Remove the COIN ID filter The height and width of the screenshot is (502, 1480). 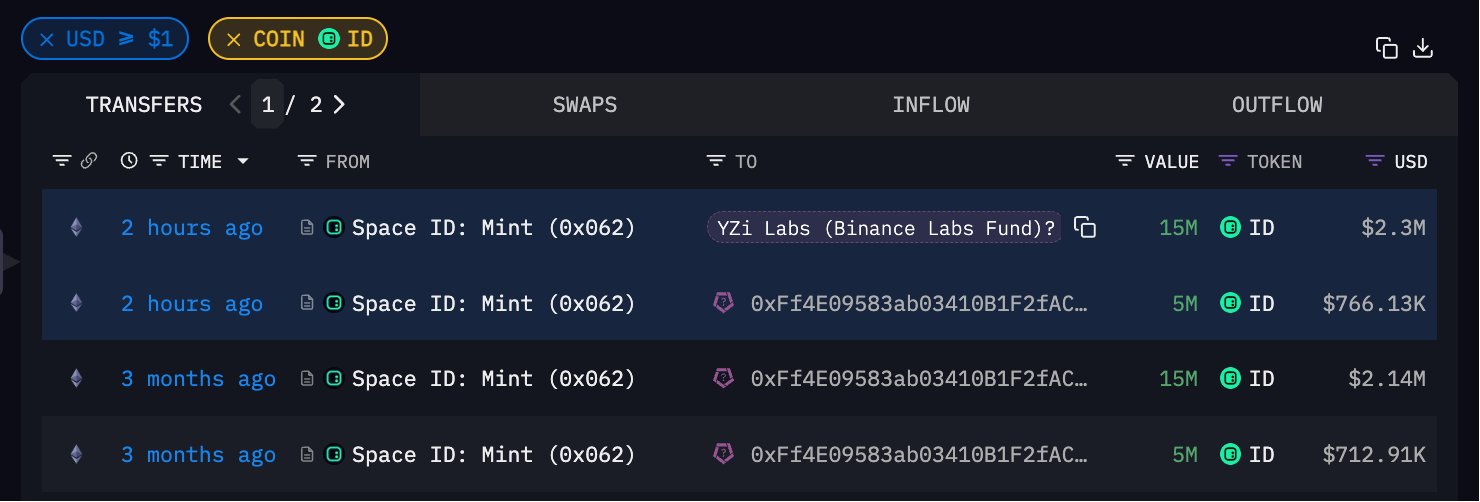pos(233,40)
